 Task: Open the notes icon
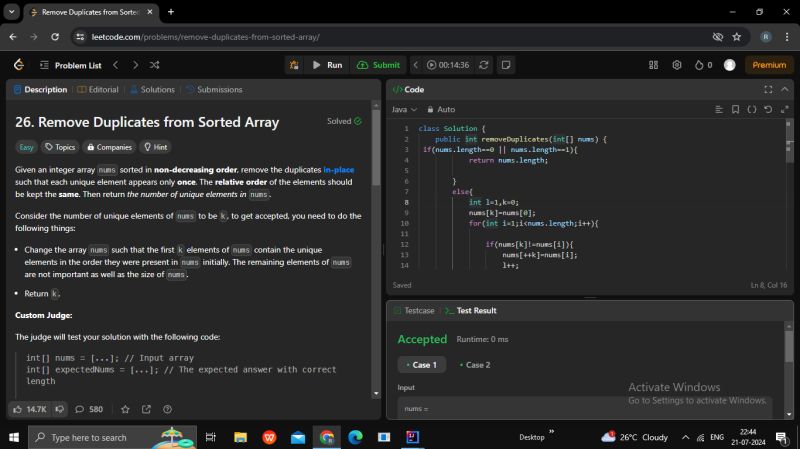tap(506, 65)
